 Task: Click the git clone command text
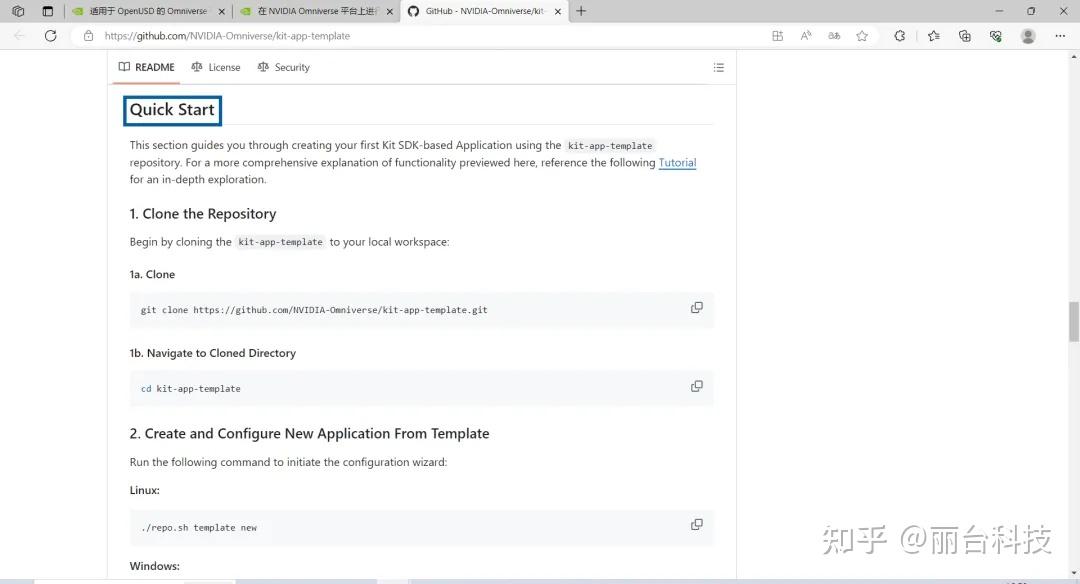click(314, 310)
